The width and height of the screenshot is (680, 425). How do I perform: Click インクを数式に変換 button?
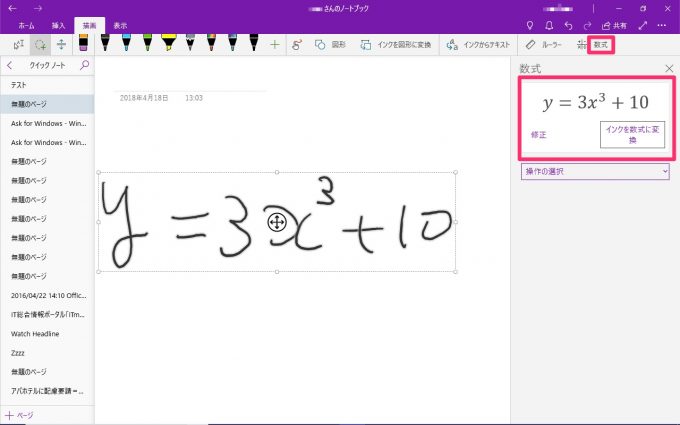pos(632,134)
